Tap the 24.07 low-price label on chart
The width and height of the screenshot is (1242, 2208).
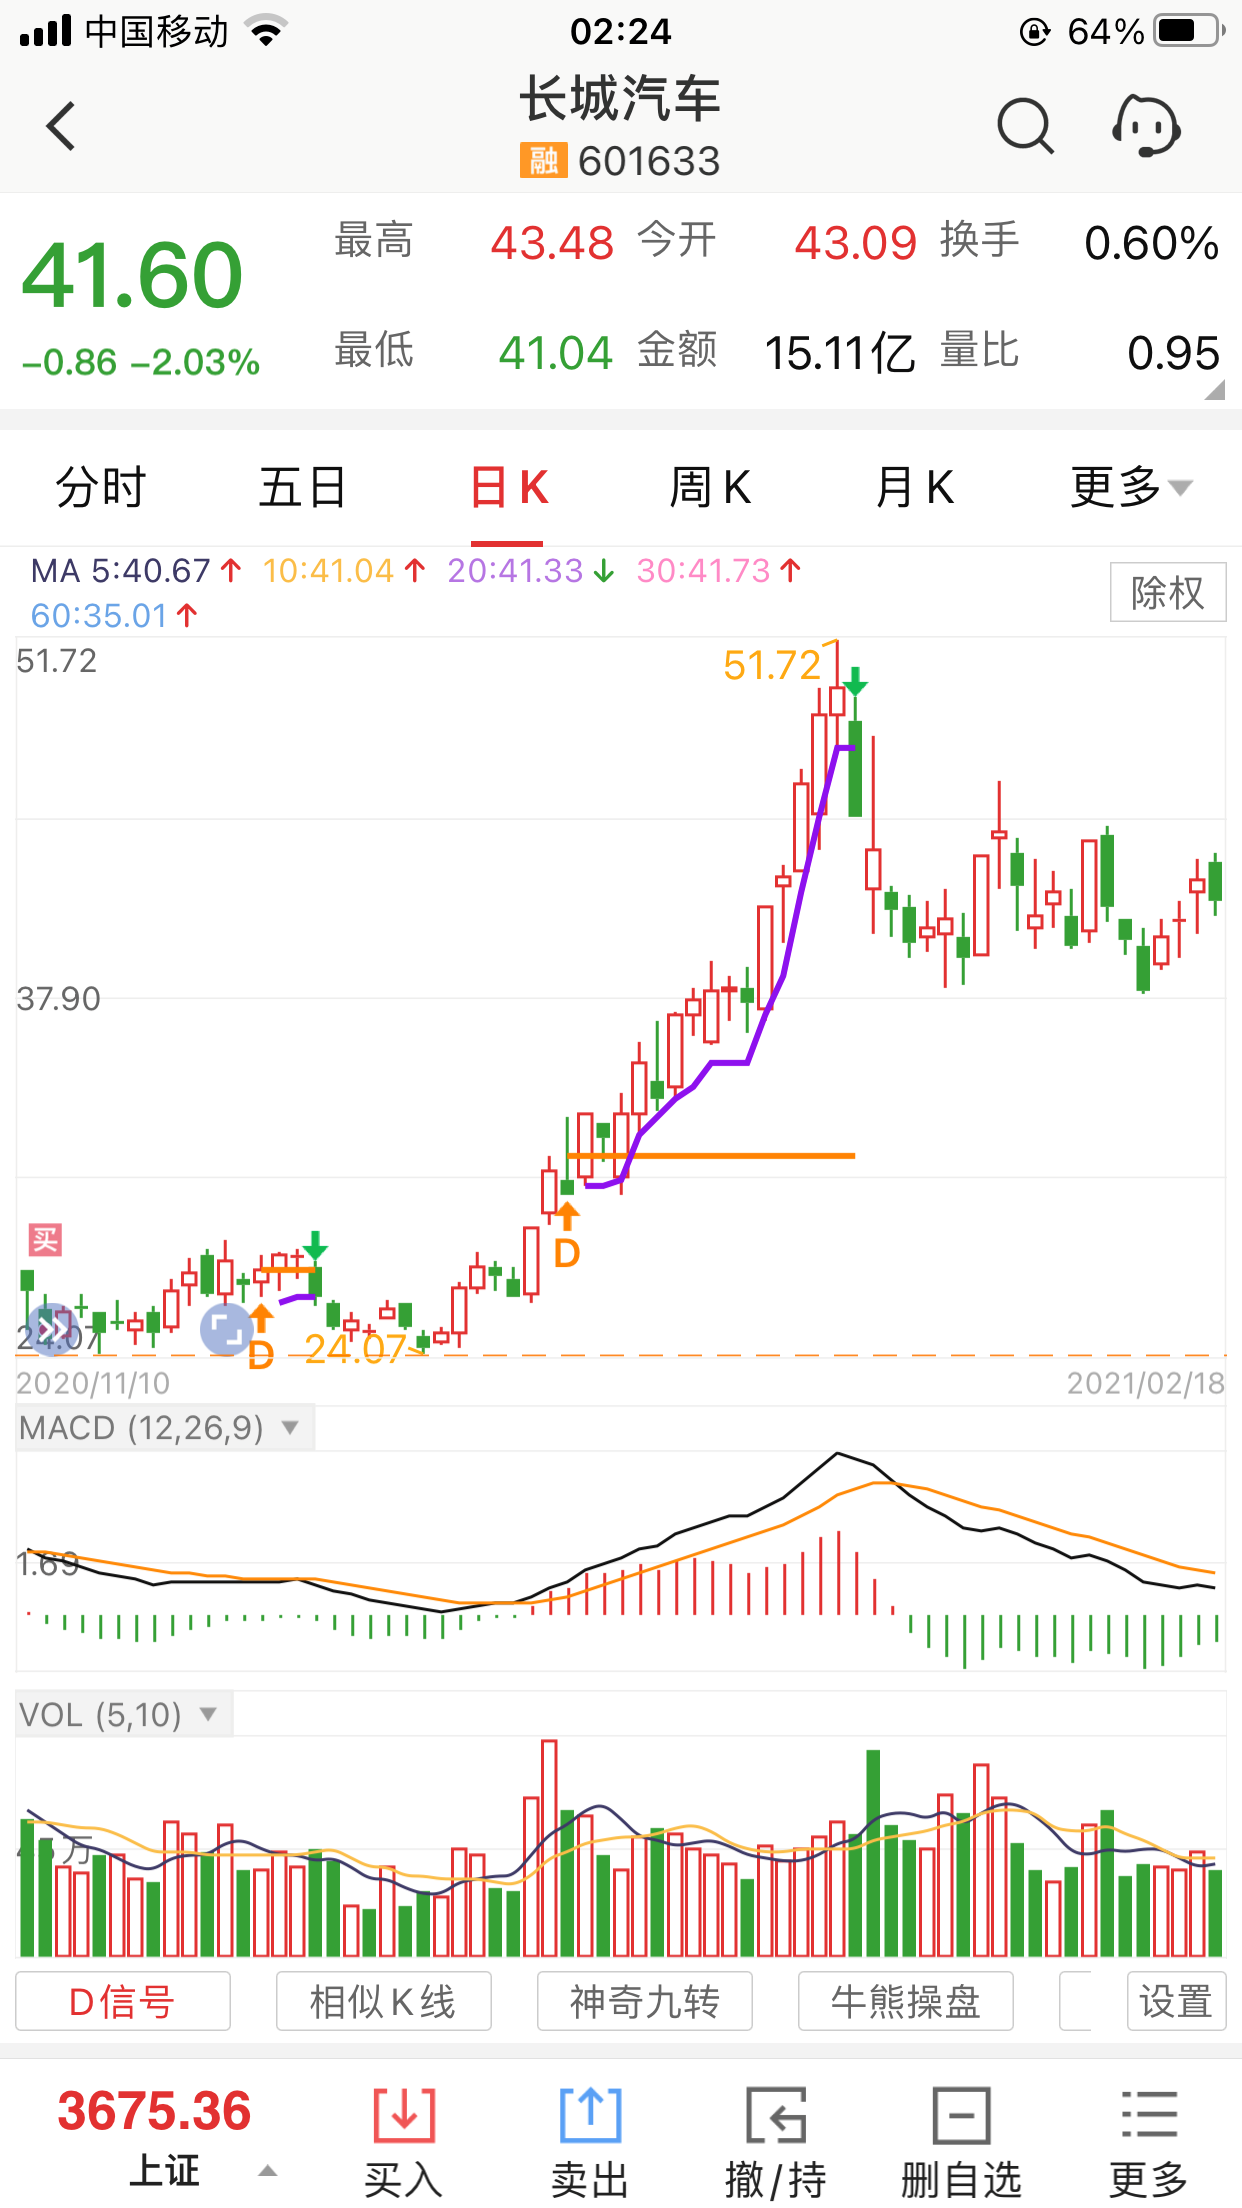point(355,1349)
